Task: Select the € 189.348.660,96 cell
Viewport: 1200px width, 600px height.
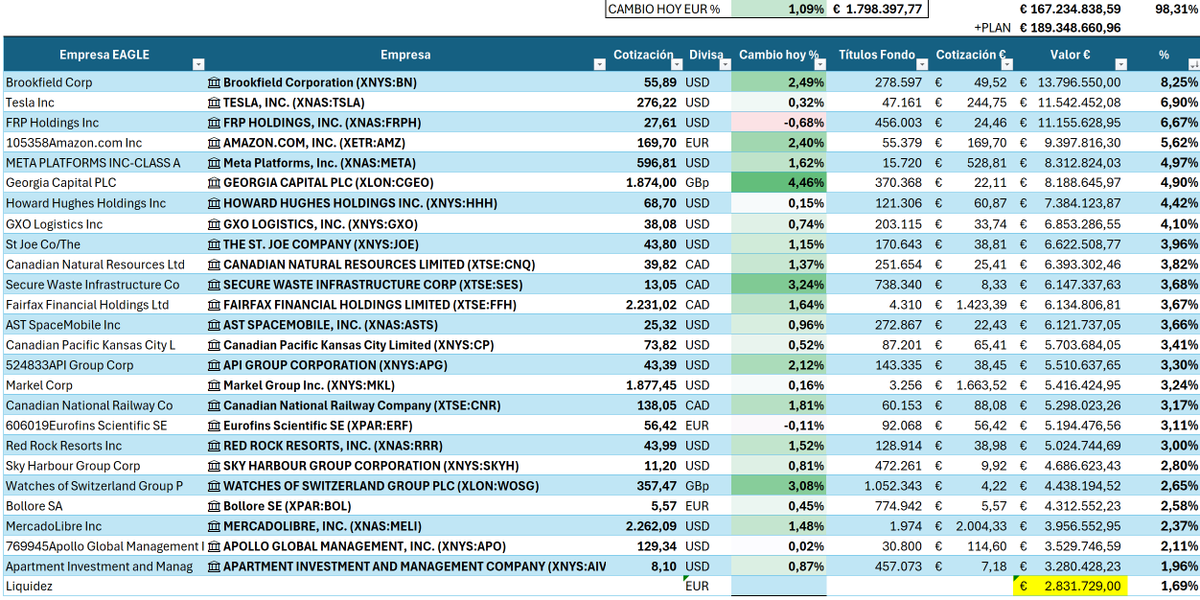Action: (1069, 28)
